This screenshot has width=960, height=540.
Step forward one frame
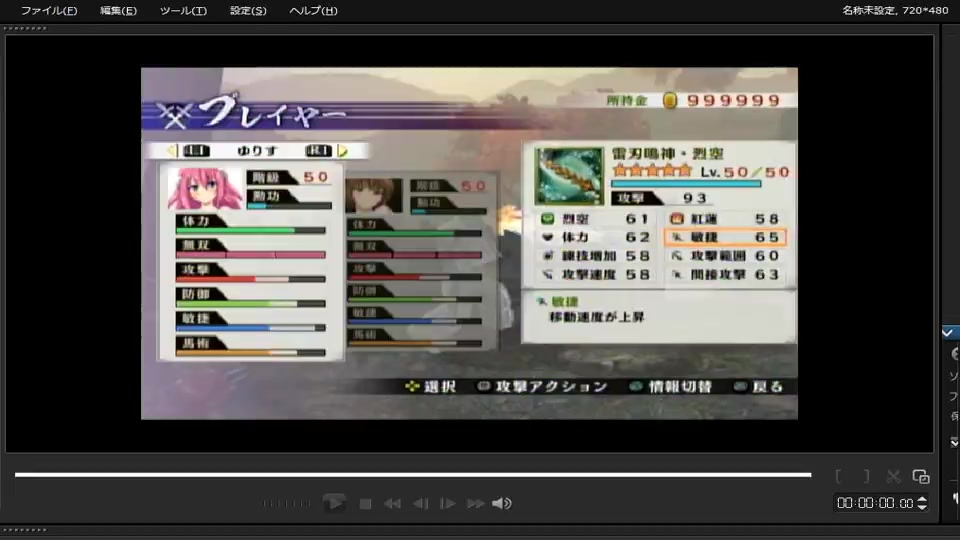448,503
